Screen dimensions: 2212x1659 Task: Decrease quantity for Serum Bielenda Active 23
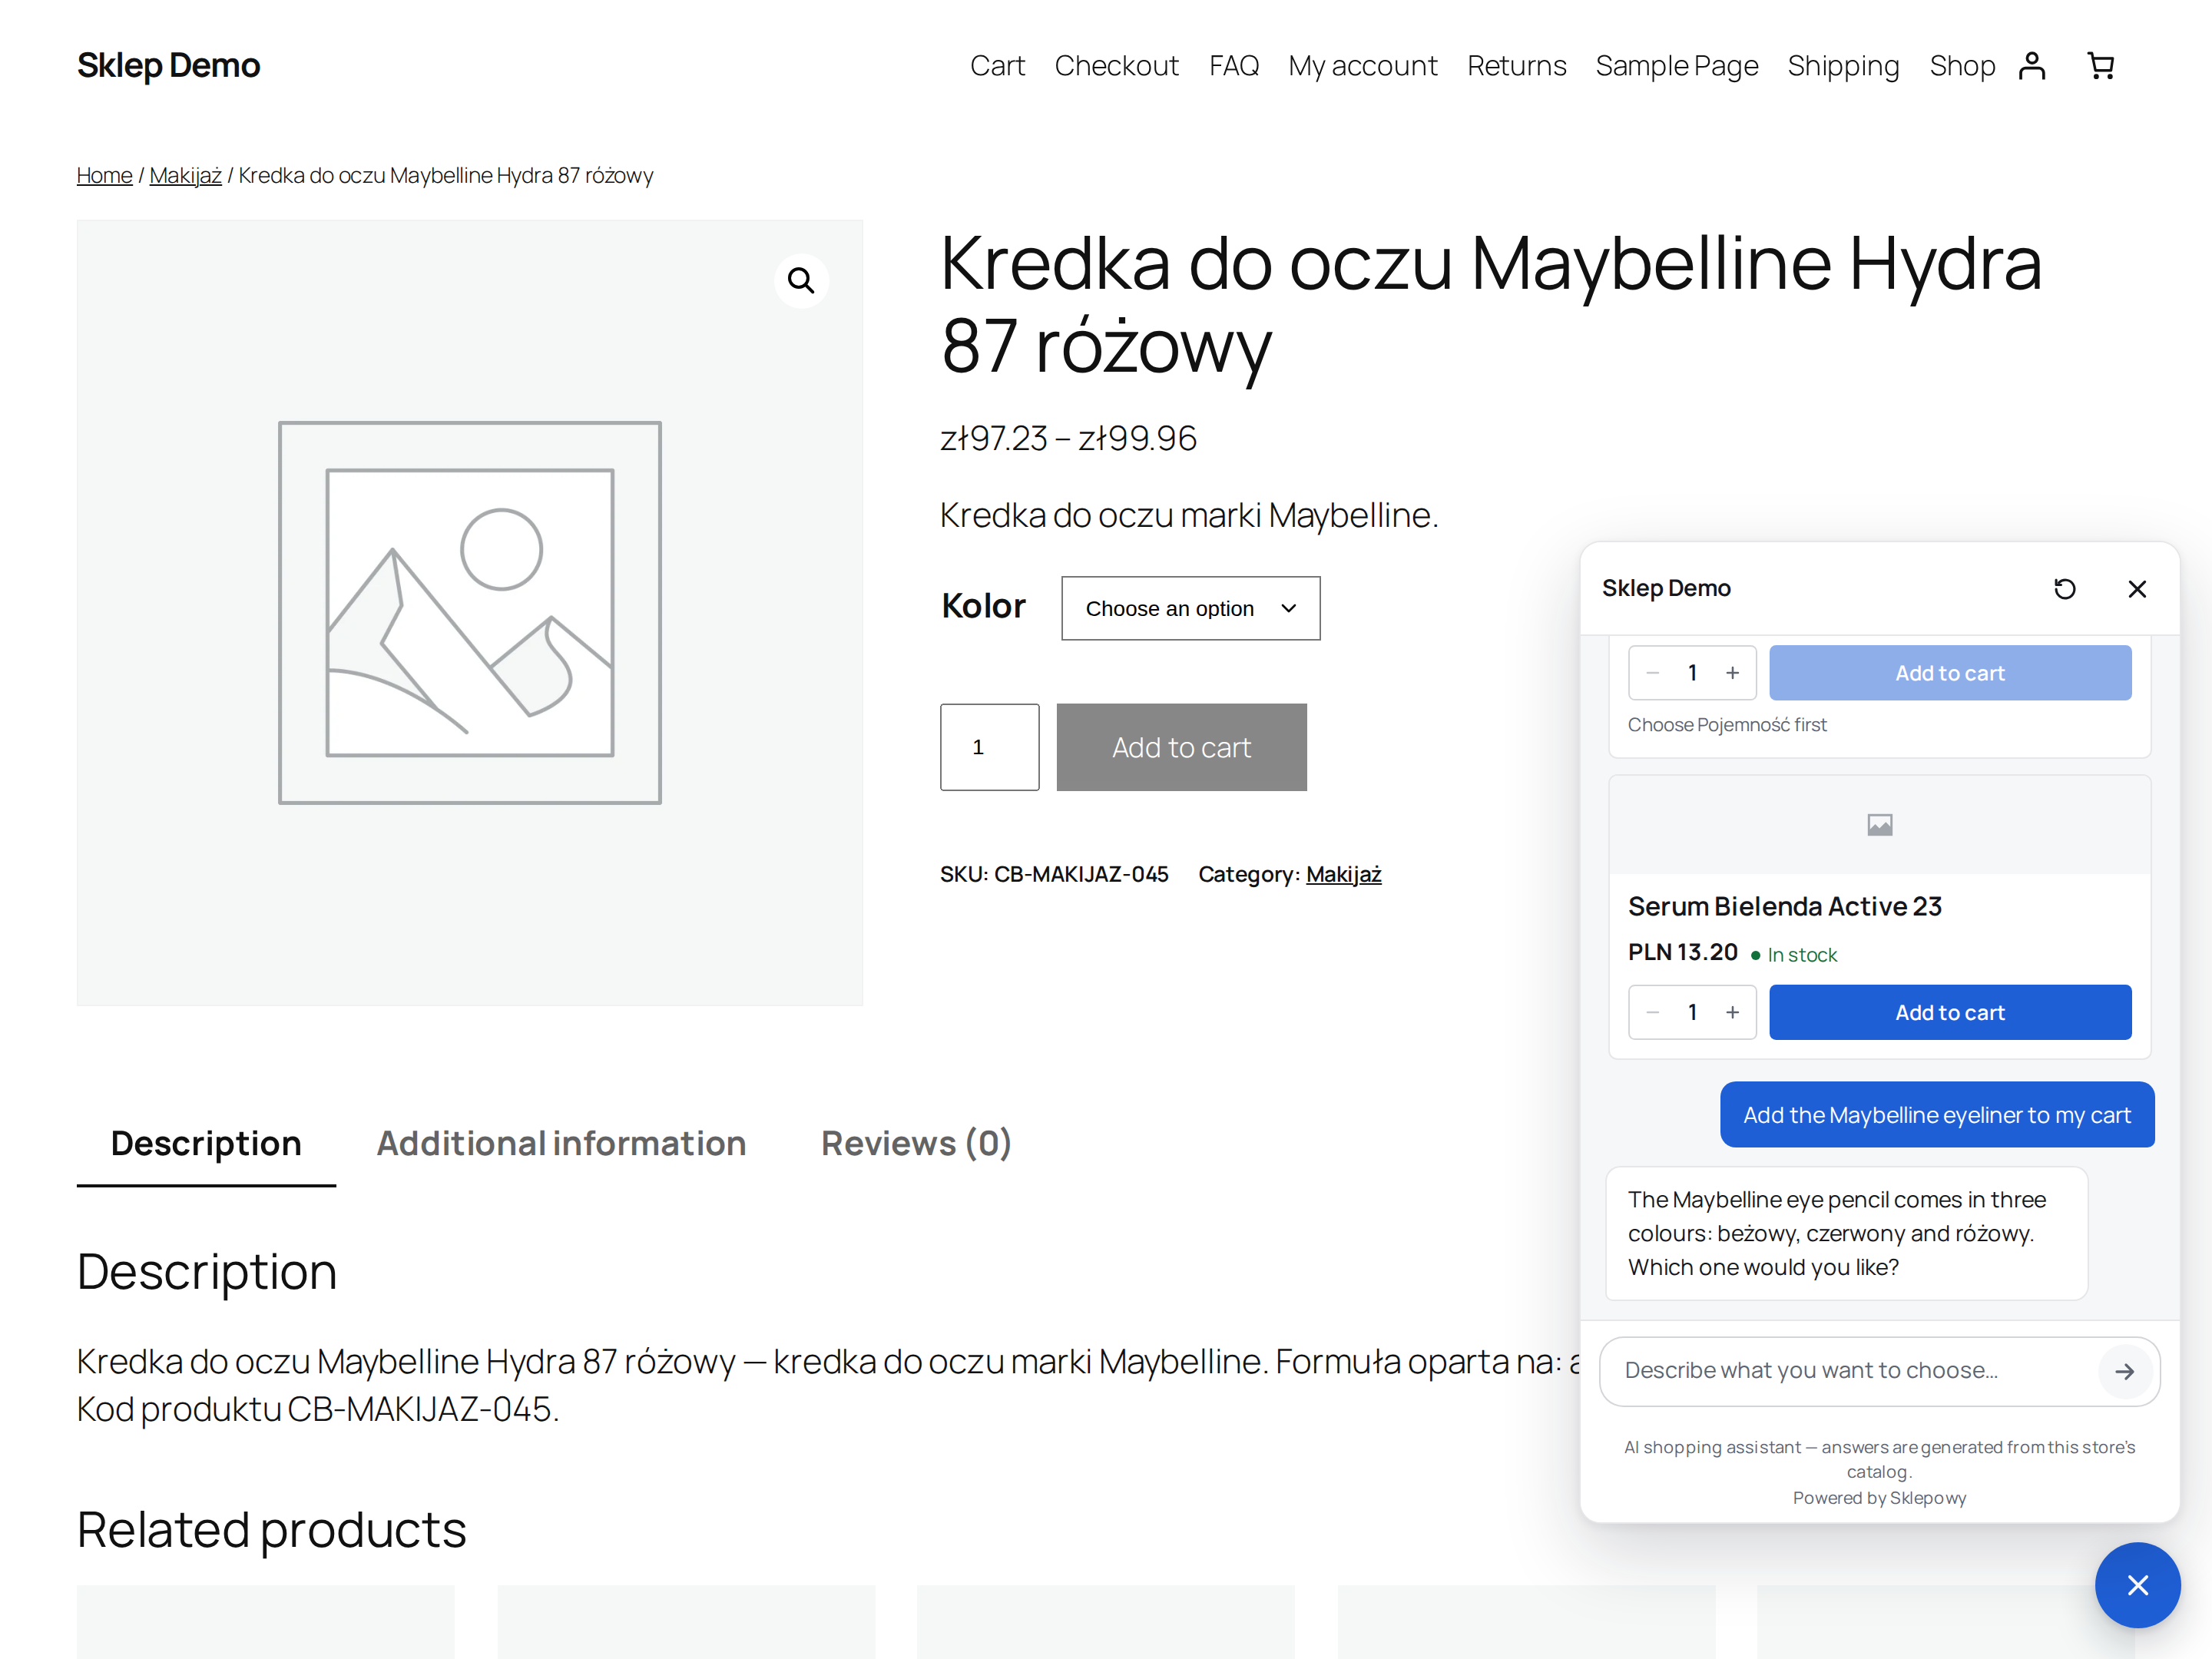pyautogui.click(x=1653, y=1012)
